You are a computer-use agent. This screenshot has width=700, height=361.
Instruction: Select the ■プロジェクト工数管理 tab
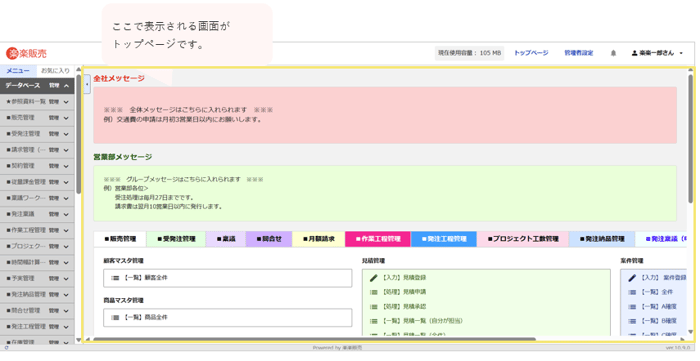pyautogui.click(x=523, y=239)
